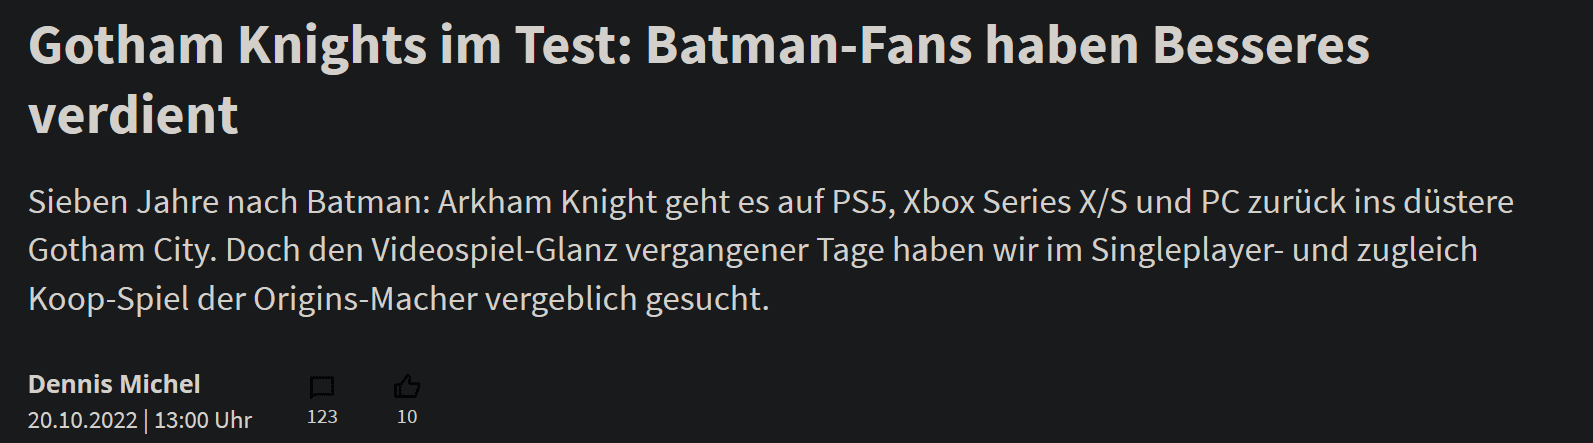Viewport: 1593px width, 443px height.
Task: Click the word verdient in headline
Action: click(133, 115)
